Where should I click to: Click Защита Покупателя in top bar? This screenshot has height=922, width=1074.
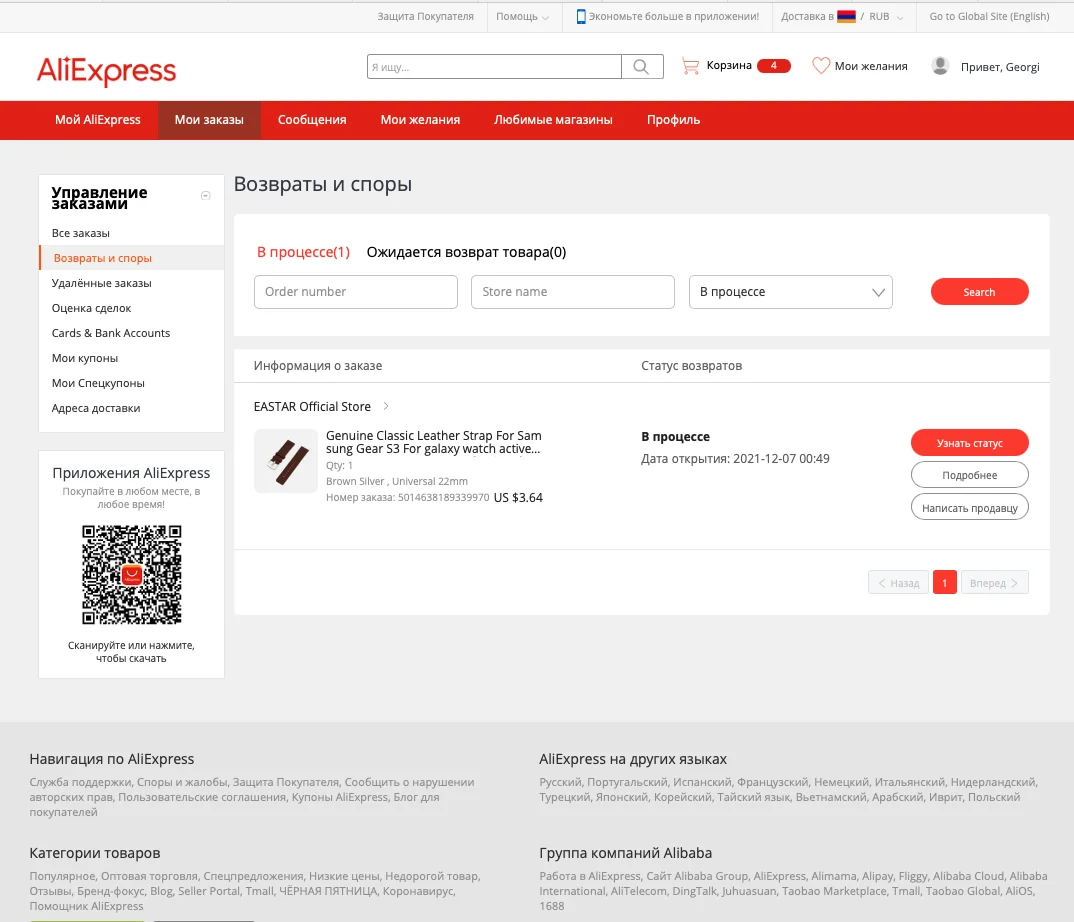tap(425, 16)
